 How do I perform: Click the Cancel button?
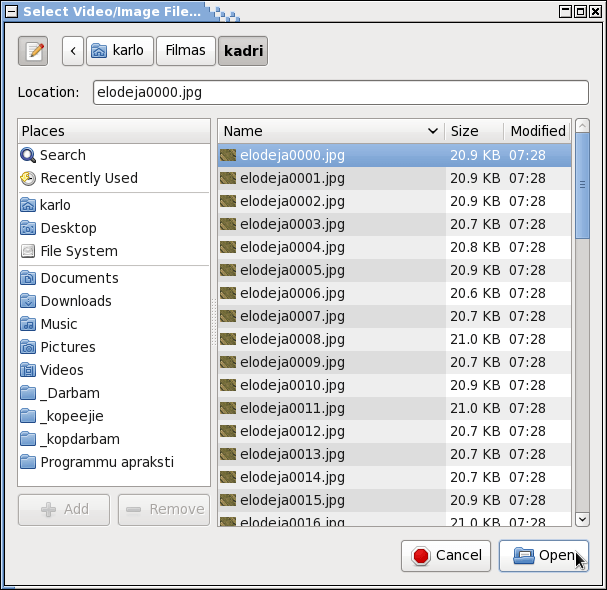446,556
